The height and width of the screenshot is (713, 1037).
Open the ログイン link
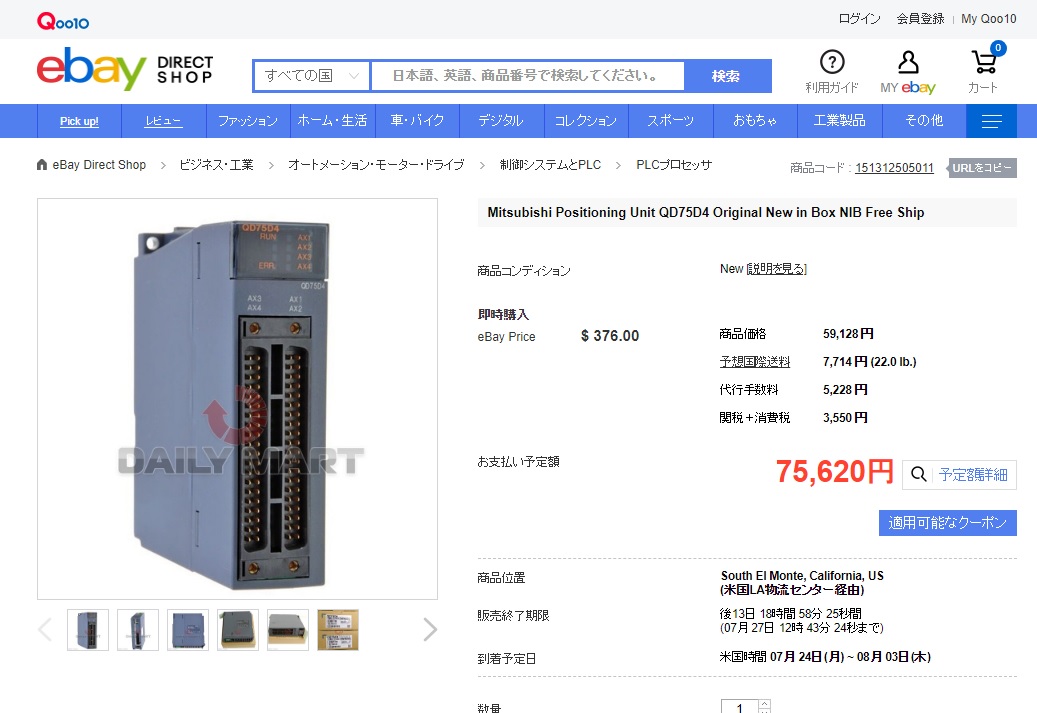[859, 19]
